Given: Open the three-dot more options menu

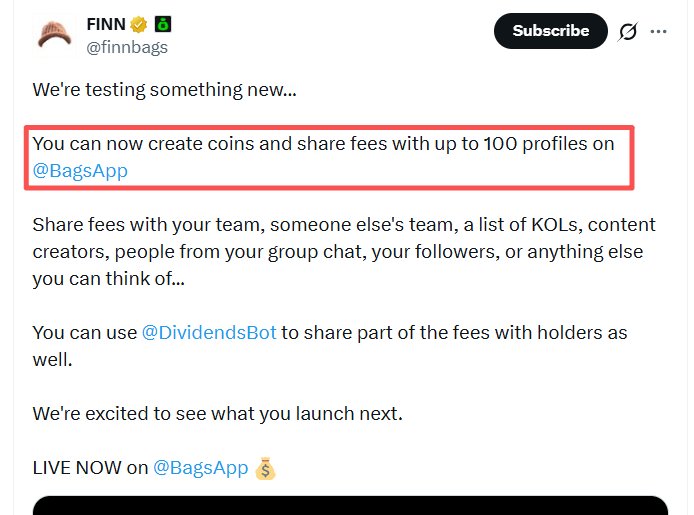Looking at the screenshot, I should pos(658,31).
